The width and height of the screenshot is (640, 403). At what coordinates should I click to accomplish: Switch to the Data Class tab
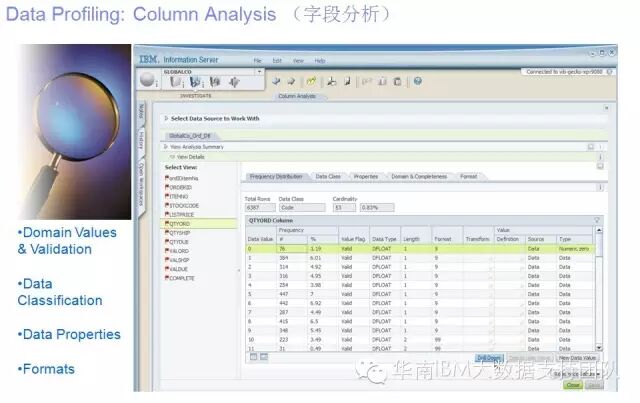click(328, 176)
